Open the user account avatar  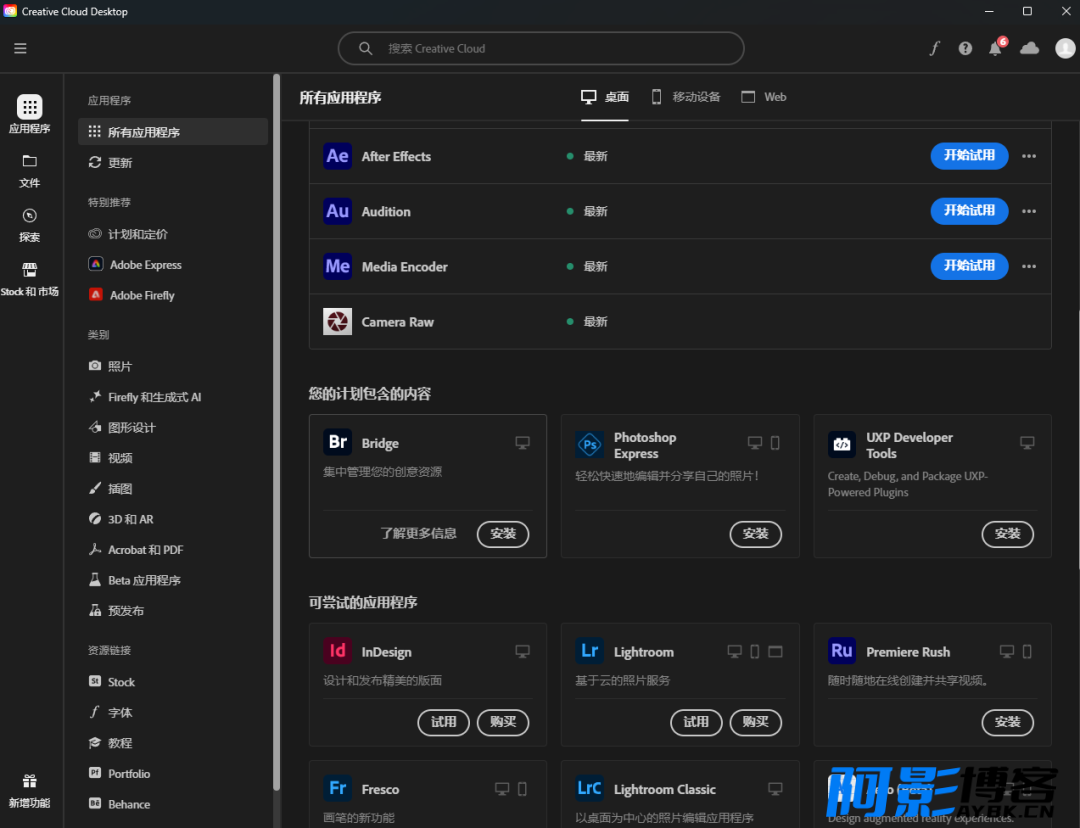point(1065,48)
